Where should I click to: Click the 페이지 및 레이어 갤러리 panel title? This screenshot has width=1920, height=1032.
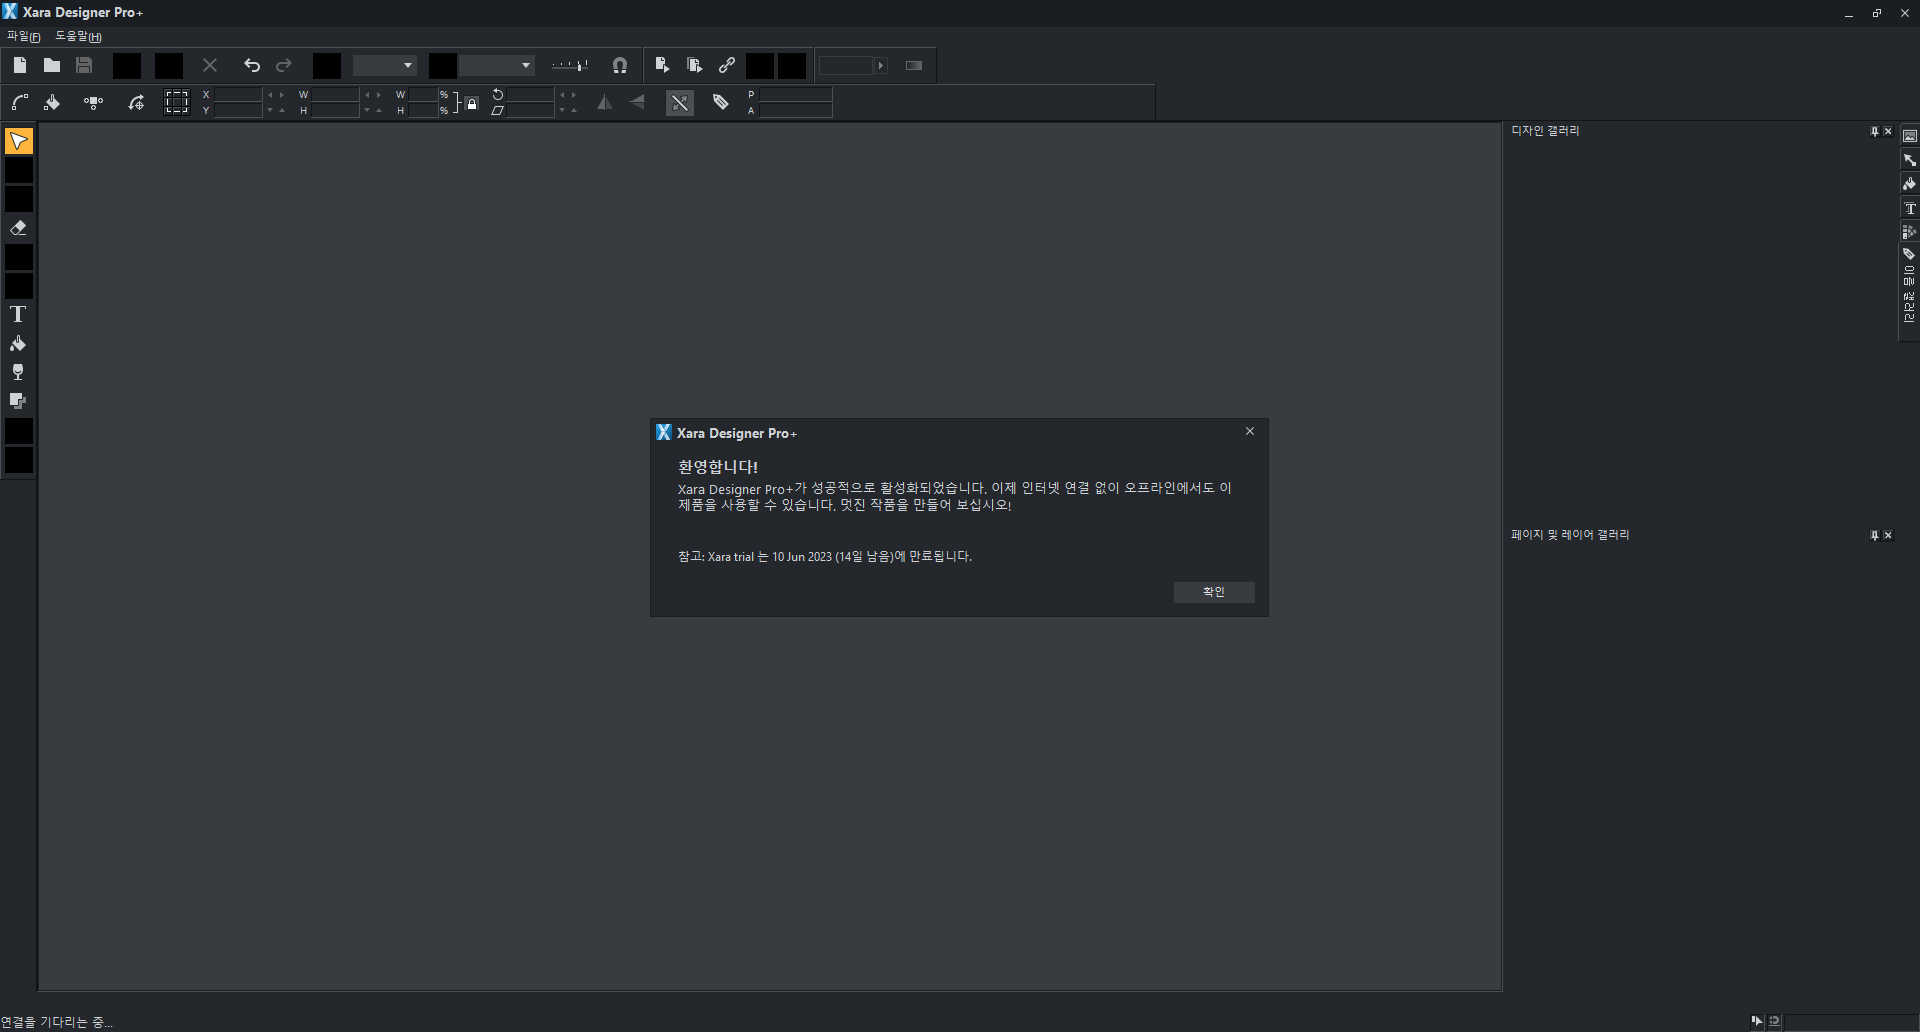[x=1570, y=535]
